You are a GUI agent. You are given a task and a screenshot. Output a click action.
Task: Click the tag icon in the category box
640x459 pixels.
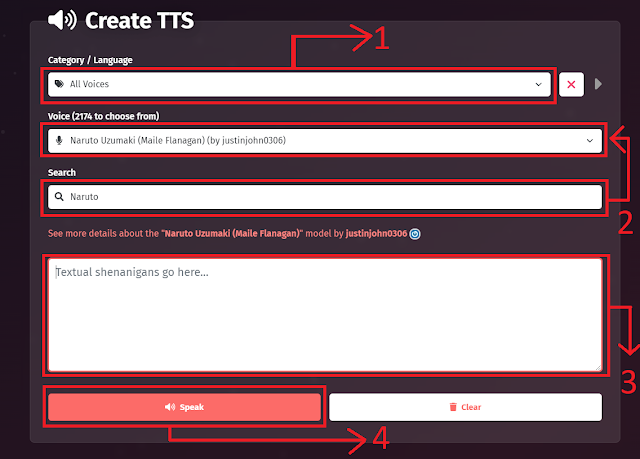tap(59, 85)
